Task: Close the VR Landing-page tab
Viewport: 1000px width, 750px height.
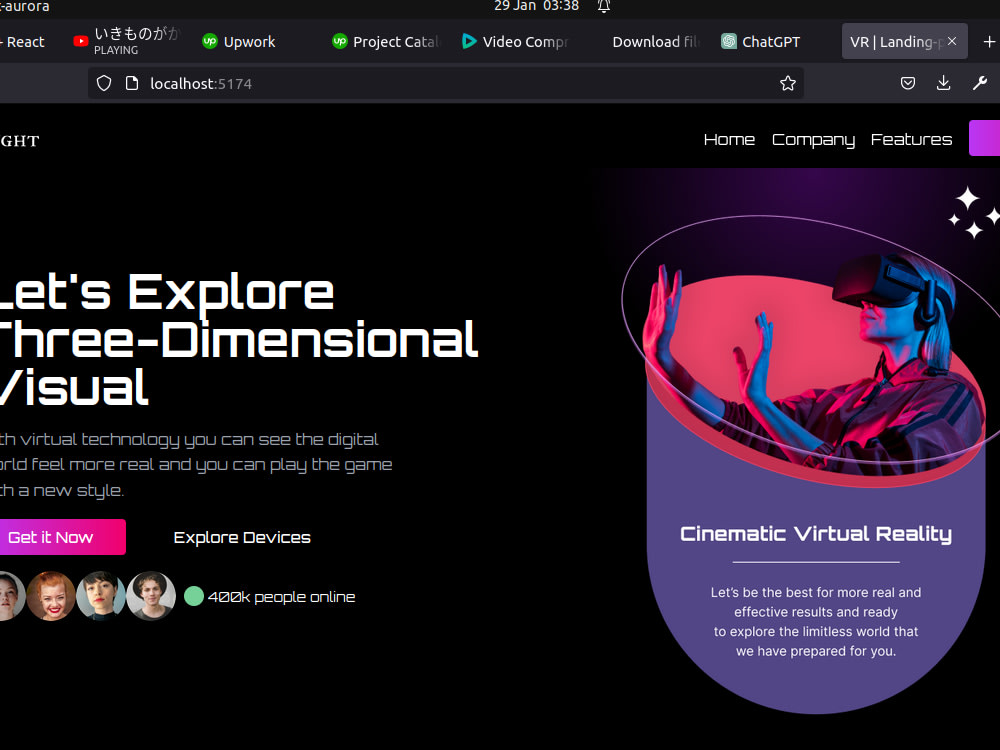Action: coord(952,41)
